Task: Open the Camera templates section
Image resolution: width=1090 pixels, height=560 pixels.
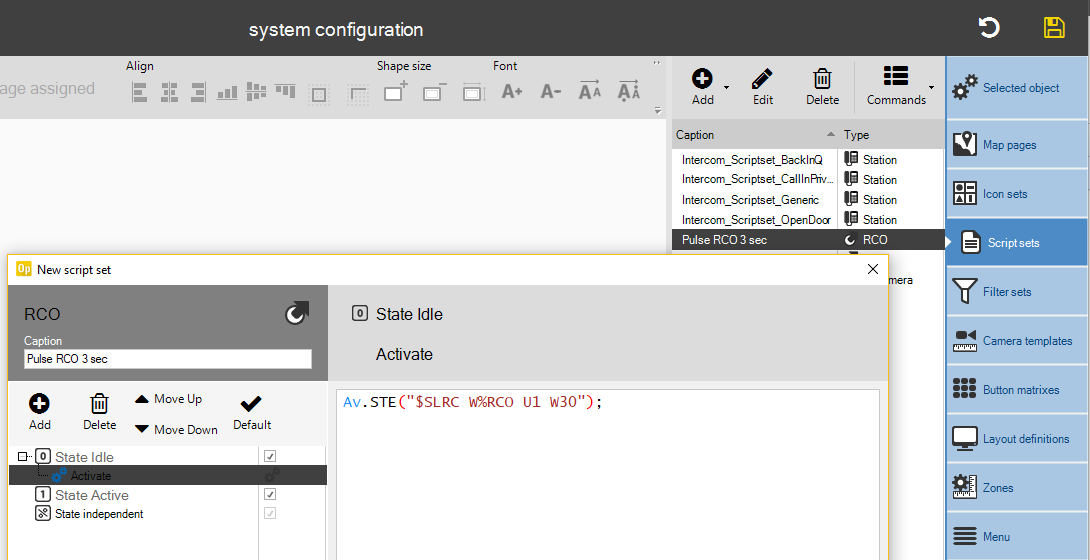Action: [x=1017, y=341]
